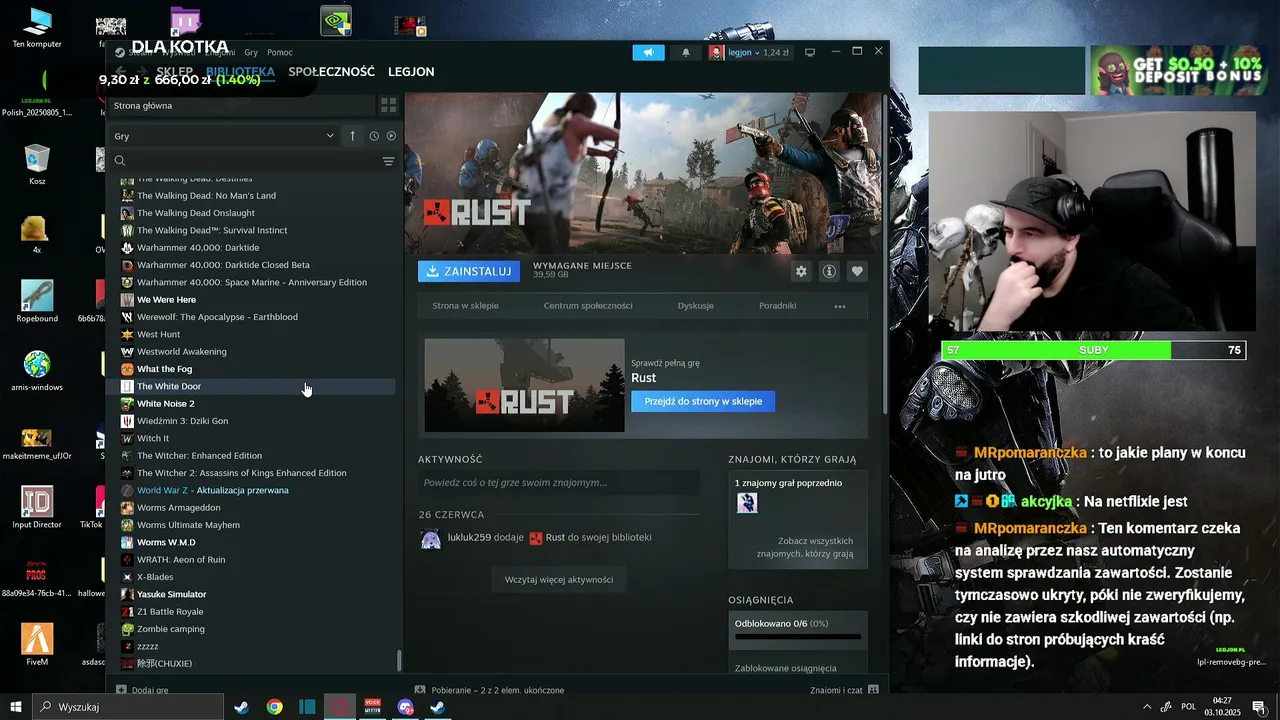The height and width of the screenshot is (720, 1280).
Task: Open SPOŁECZNOŚĆ navigation tab
Action: (x=331, y=72)
